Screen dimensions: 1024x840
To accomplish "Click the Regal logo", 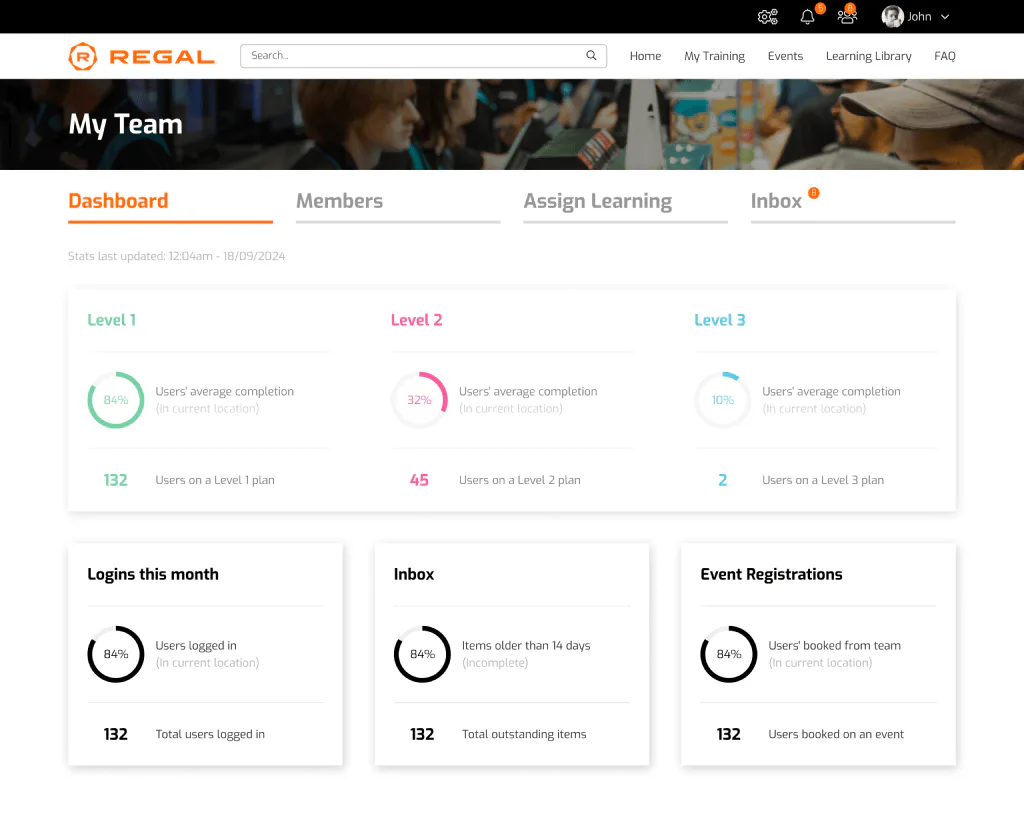I will point(142,57).
